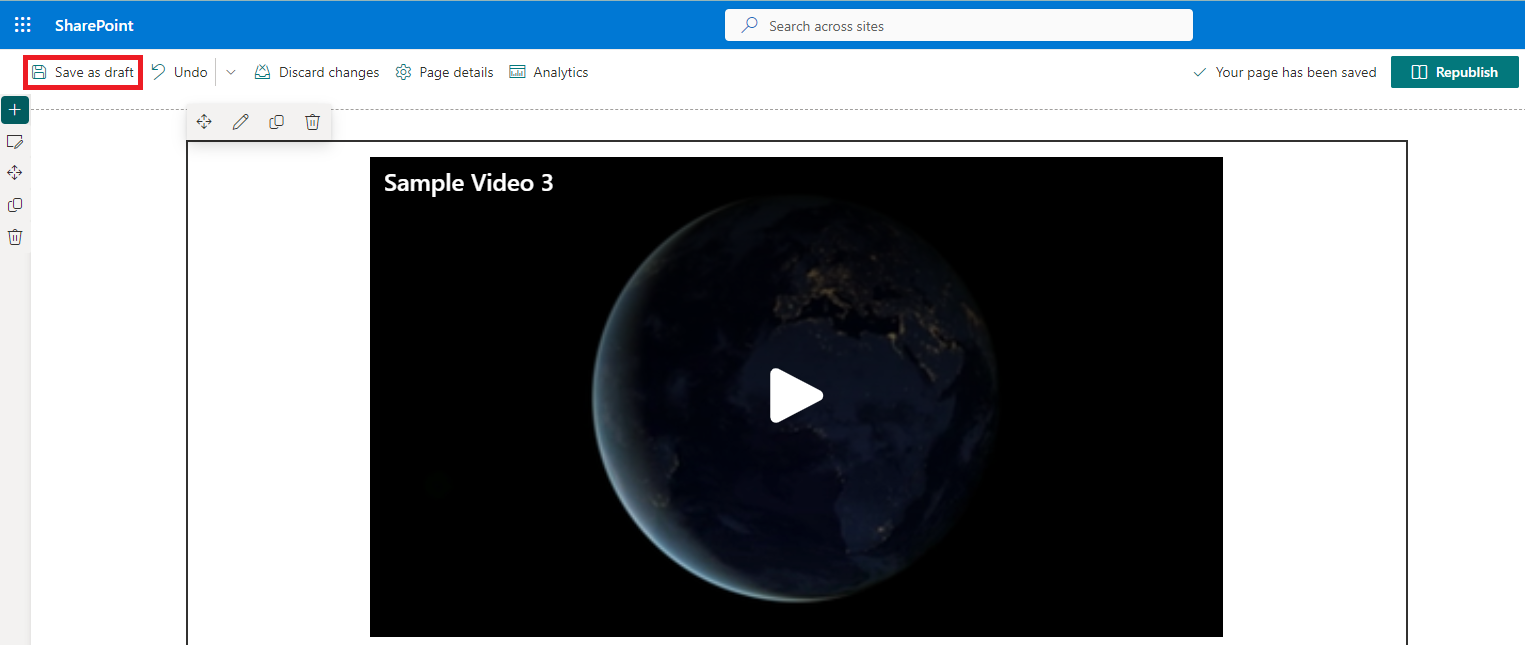The image size is (1525, 645).
Task: Open the app launcher waffle icon
Action: tap(22, 24)
